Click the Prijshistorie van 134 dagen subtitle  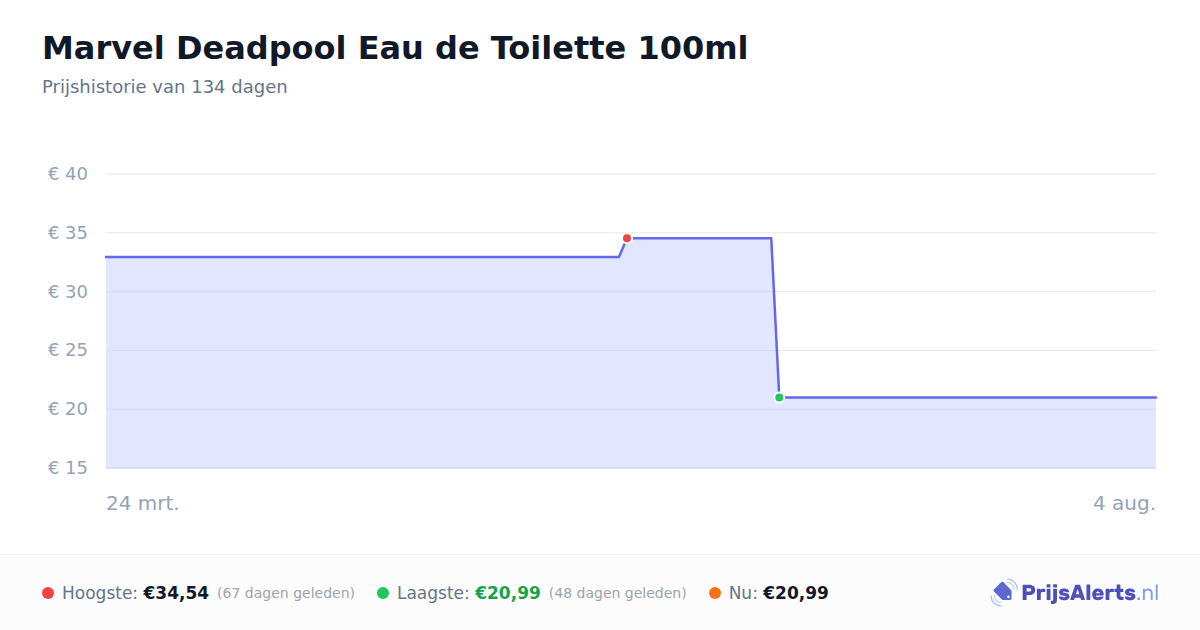[165, 87]
